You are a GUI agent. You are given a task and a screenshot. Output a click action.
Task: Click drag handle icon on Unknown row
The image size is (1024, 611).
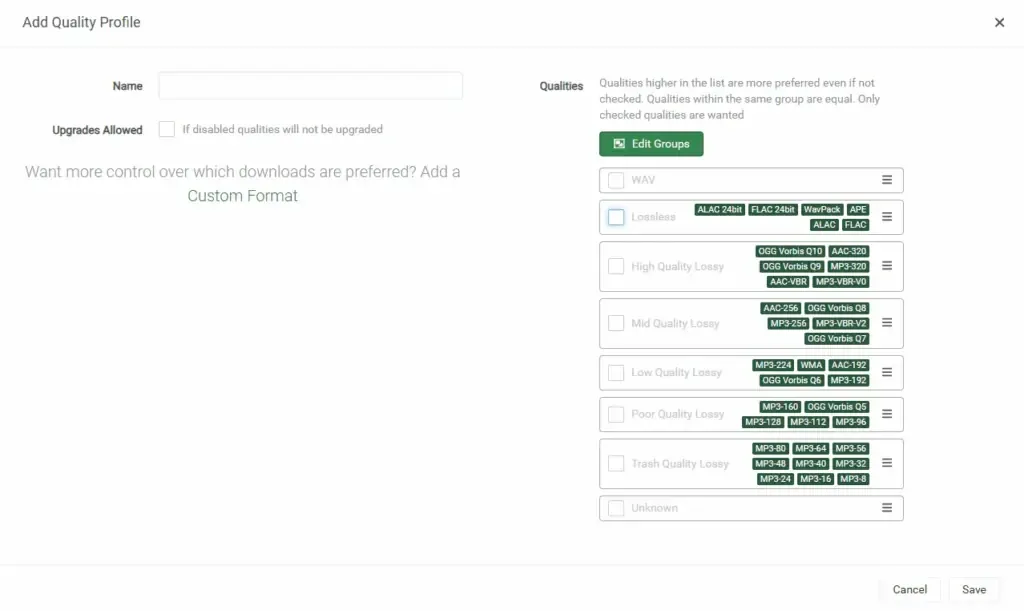[x=886, y=508]
